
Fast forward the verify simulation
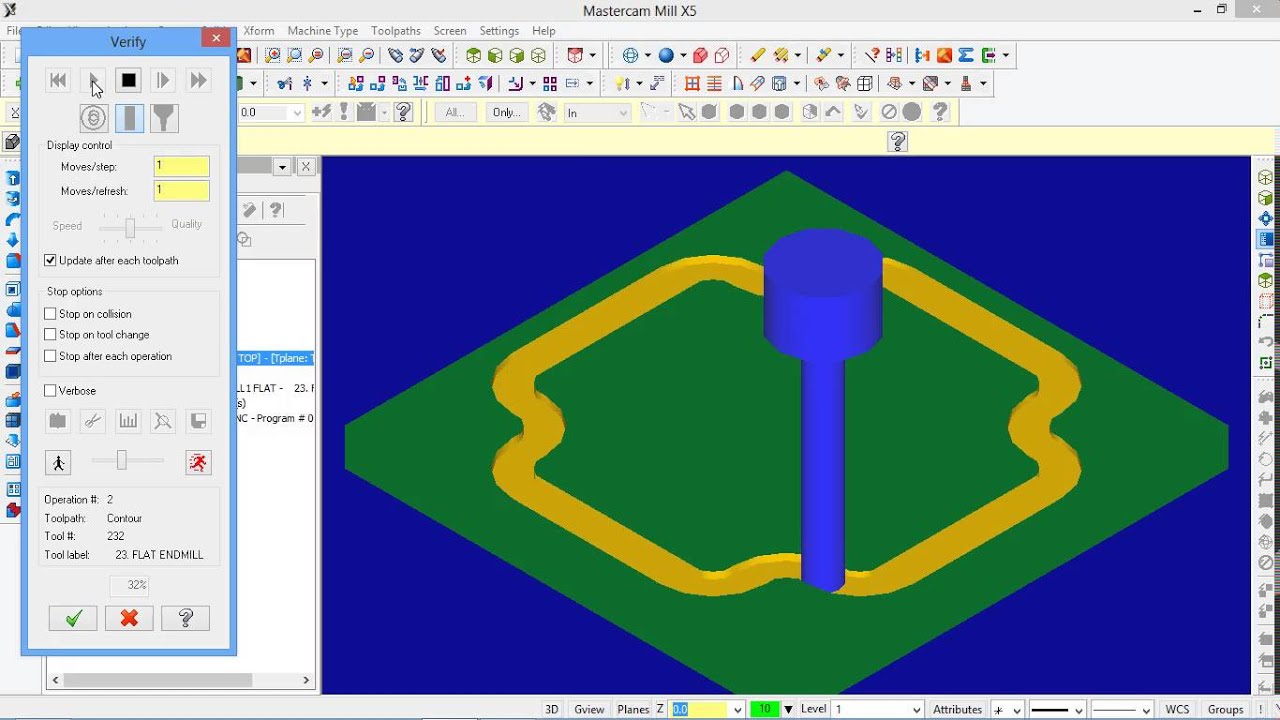coord(198,81)
